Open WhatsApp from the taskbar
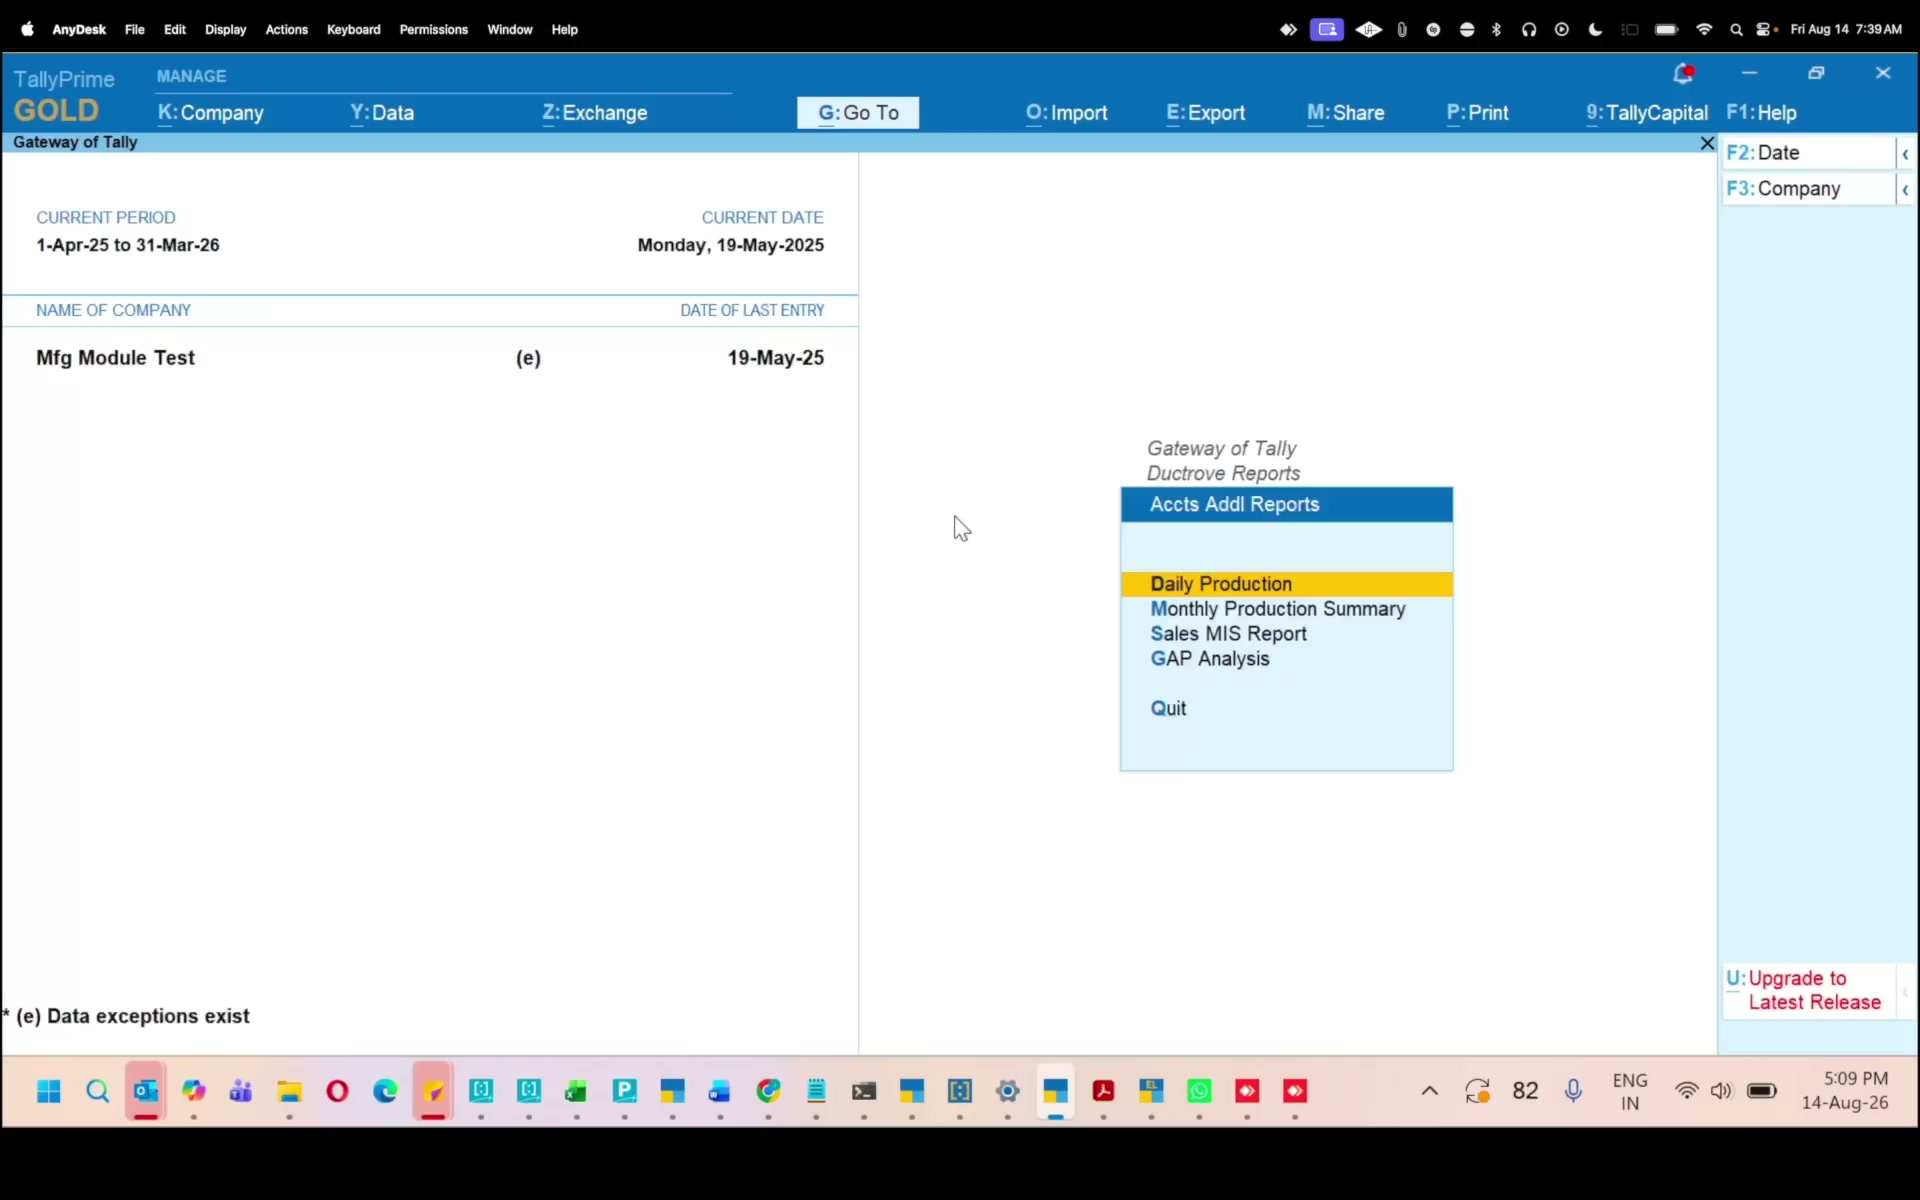This screenshot has height=1200, width=1920. pos(1199,1091)
